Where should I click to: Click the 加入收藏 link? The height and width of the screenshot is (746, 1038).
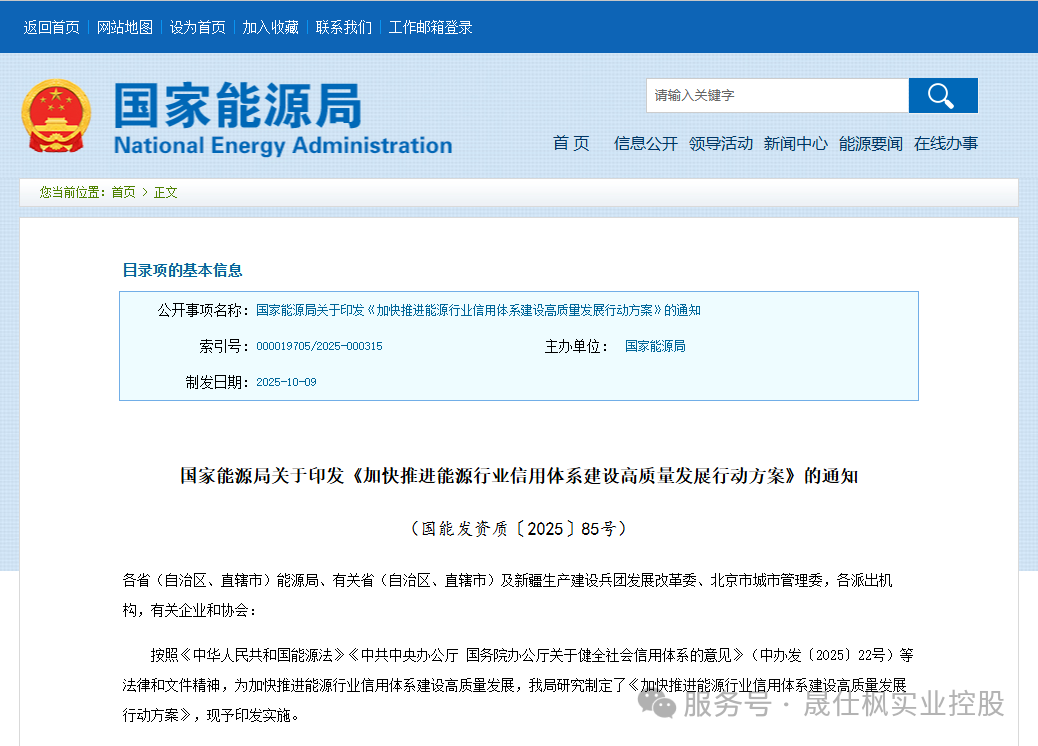(270, 28)
